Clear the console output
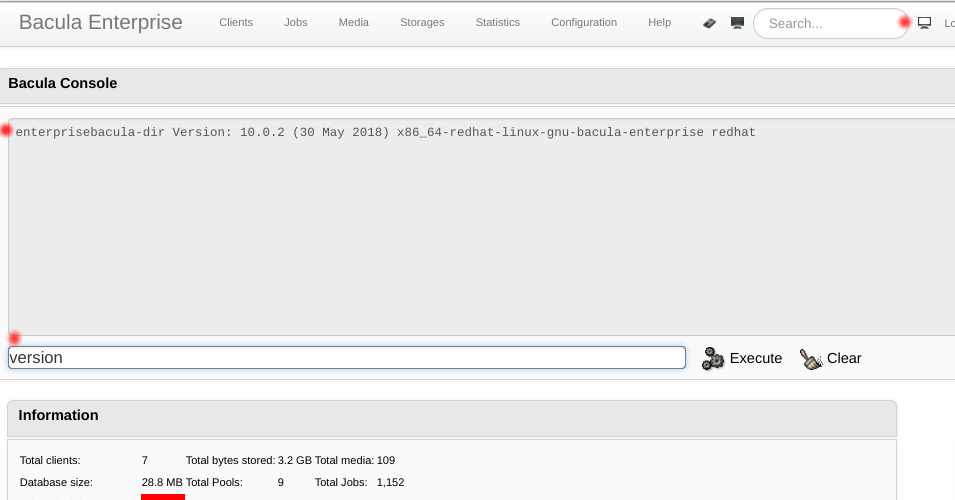The height and width of the screenshot is (500, 955). (x=844, y=358)
